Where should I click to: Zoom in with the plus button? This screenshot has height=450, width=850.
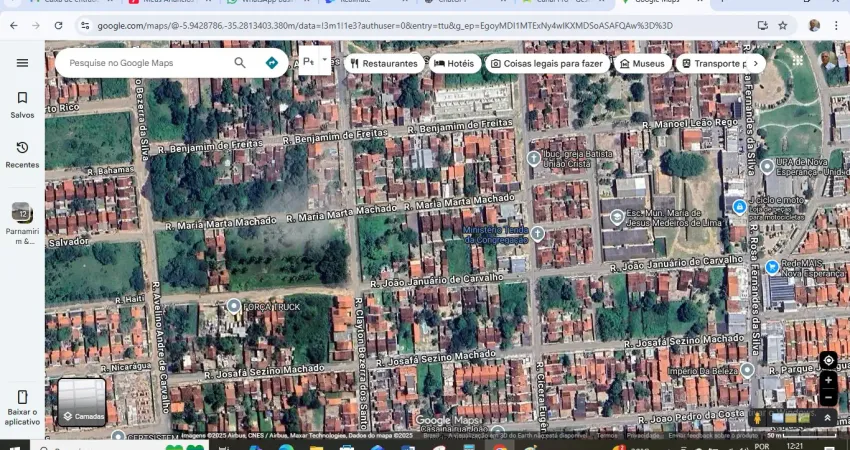pyautogui.click(x=828, y=381)
